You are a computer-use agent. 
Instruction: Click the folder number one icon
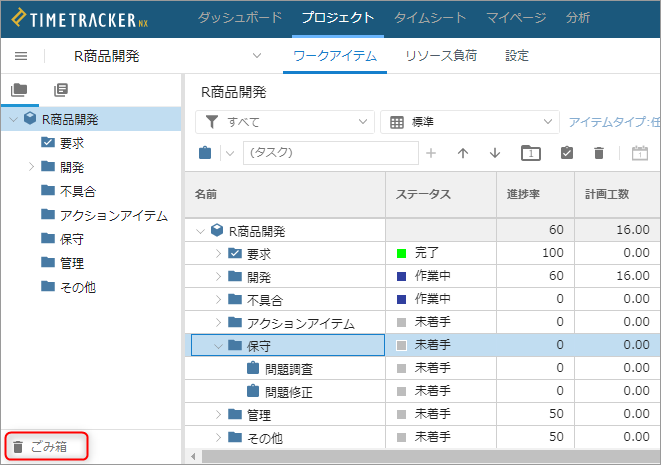click(x=531, y=153)
